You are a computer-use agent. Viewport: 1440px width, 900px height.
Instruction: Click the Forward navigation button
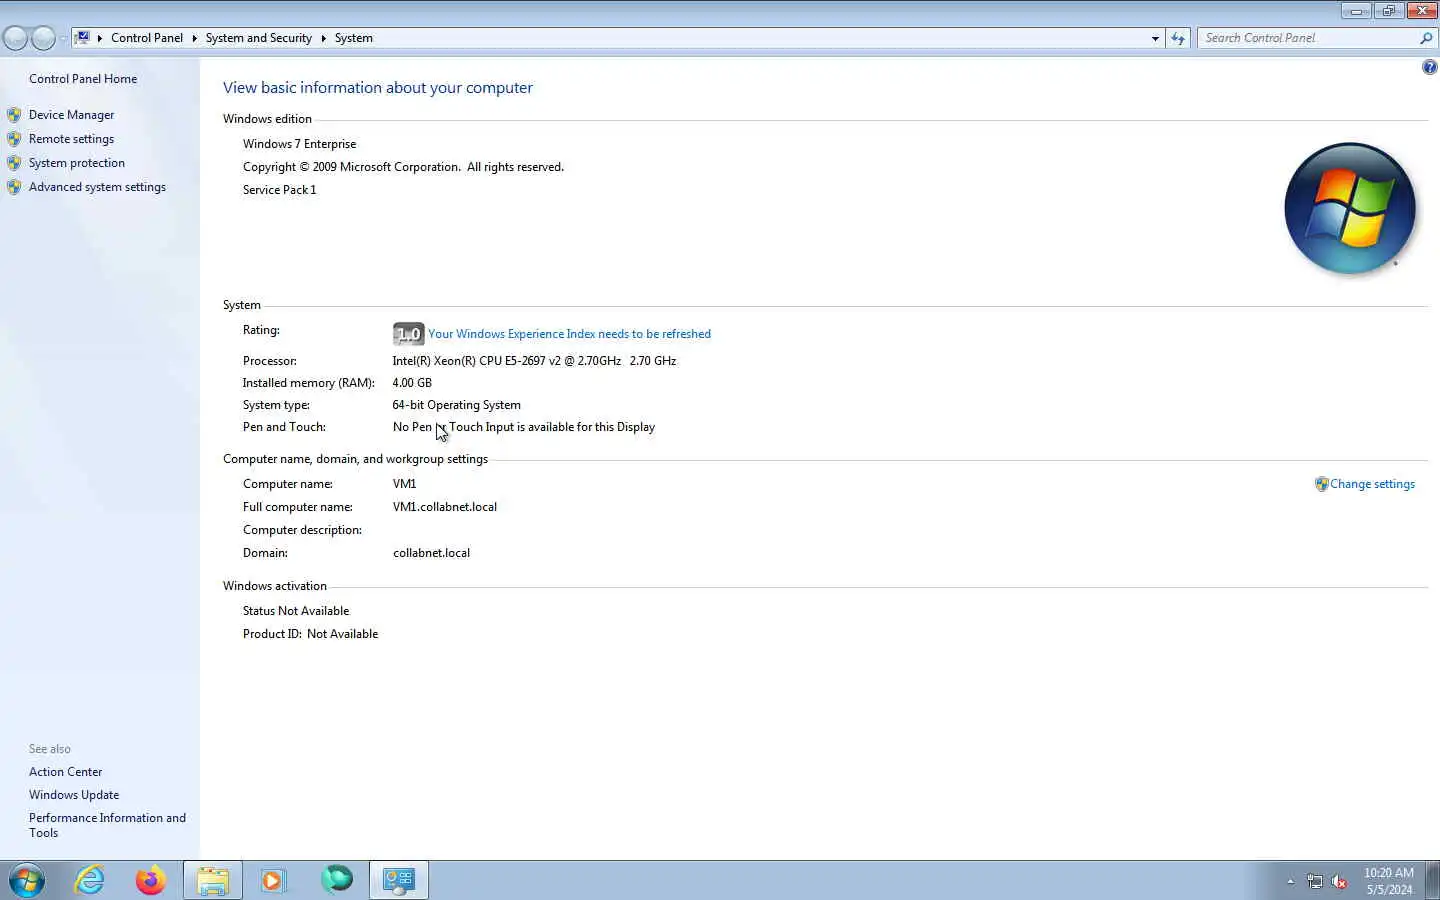coord(44,38)
